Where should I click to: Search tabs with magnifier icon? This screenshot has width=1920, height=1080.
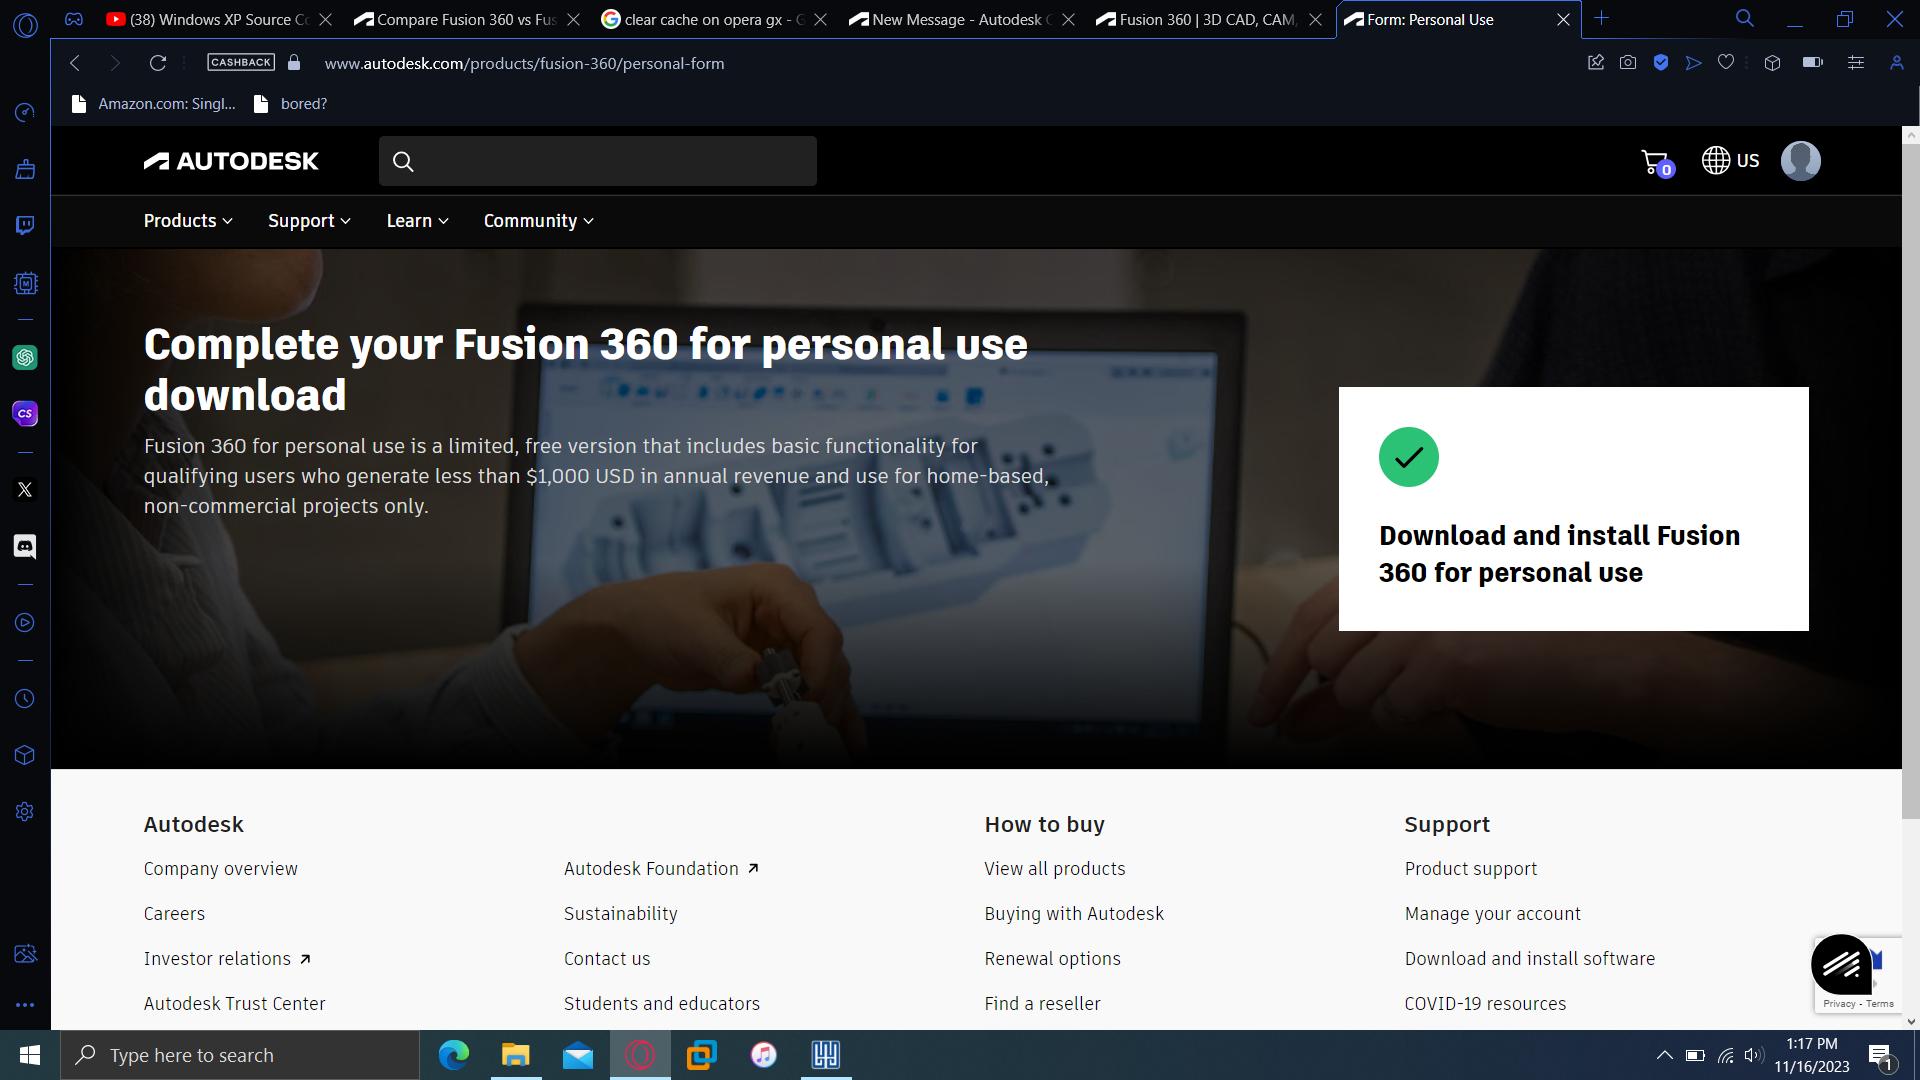1744,18
